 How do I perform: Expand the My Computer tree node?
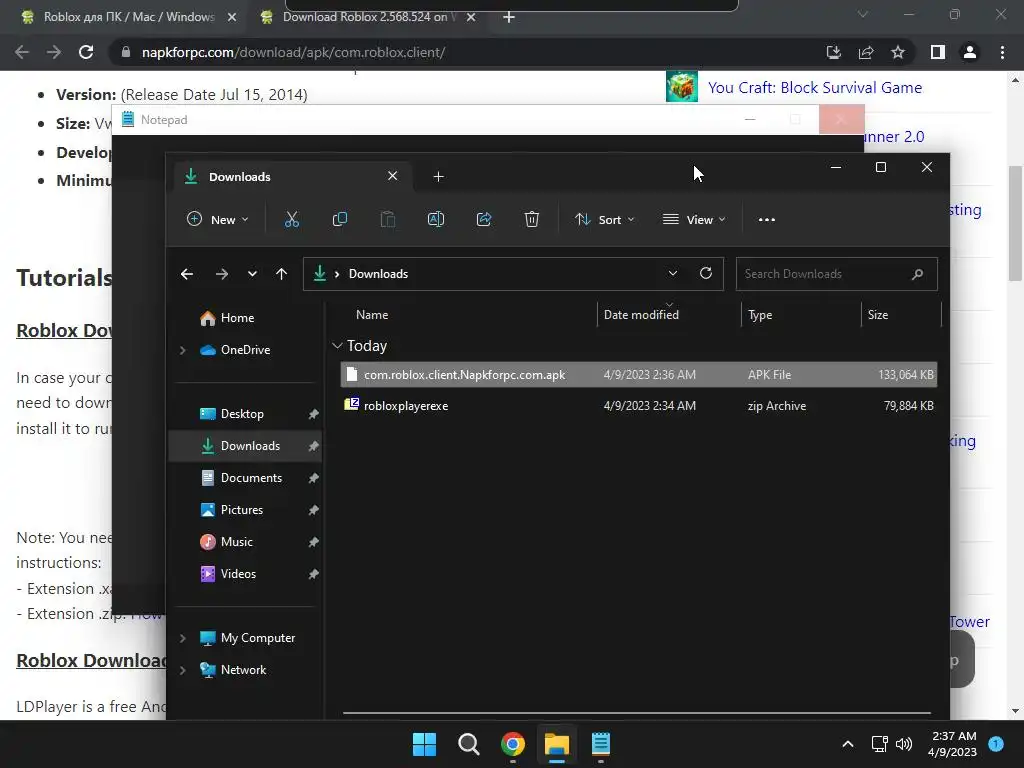182,638
